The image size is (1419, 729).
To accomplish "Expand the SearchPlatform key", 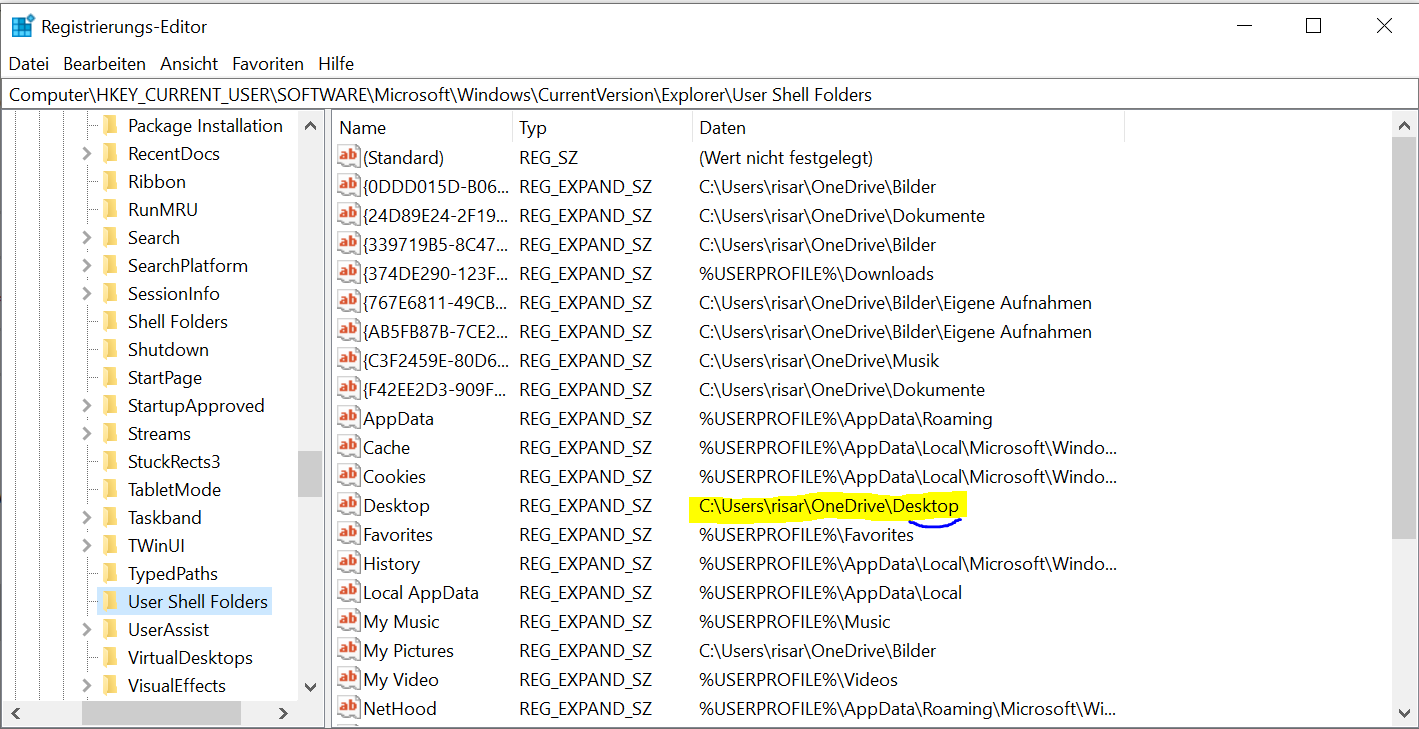I will point(86,266).
